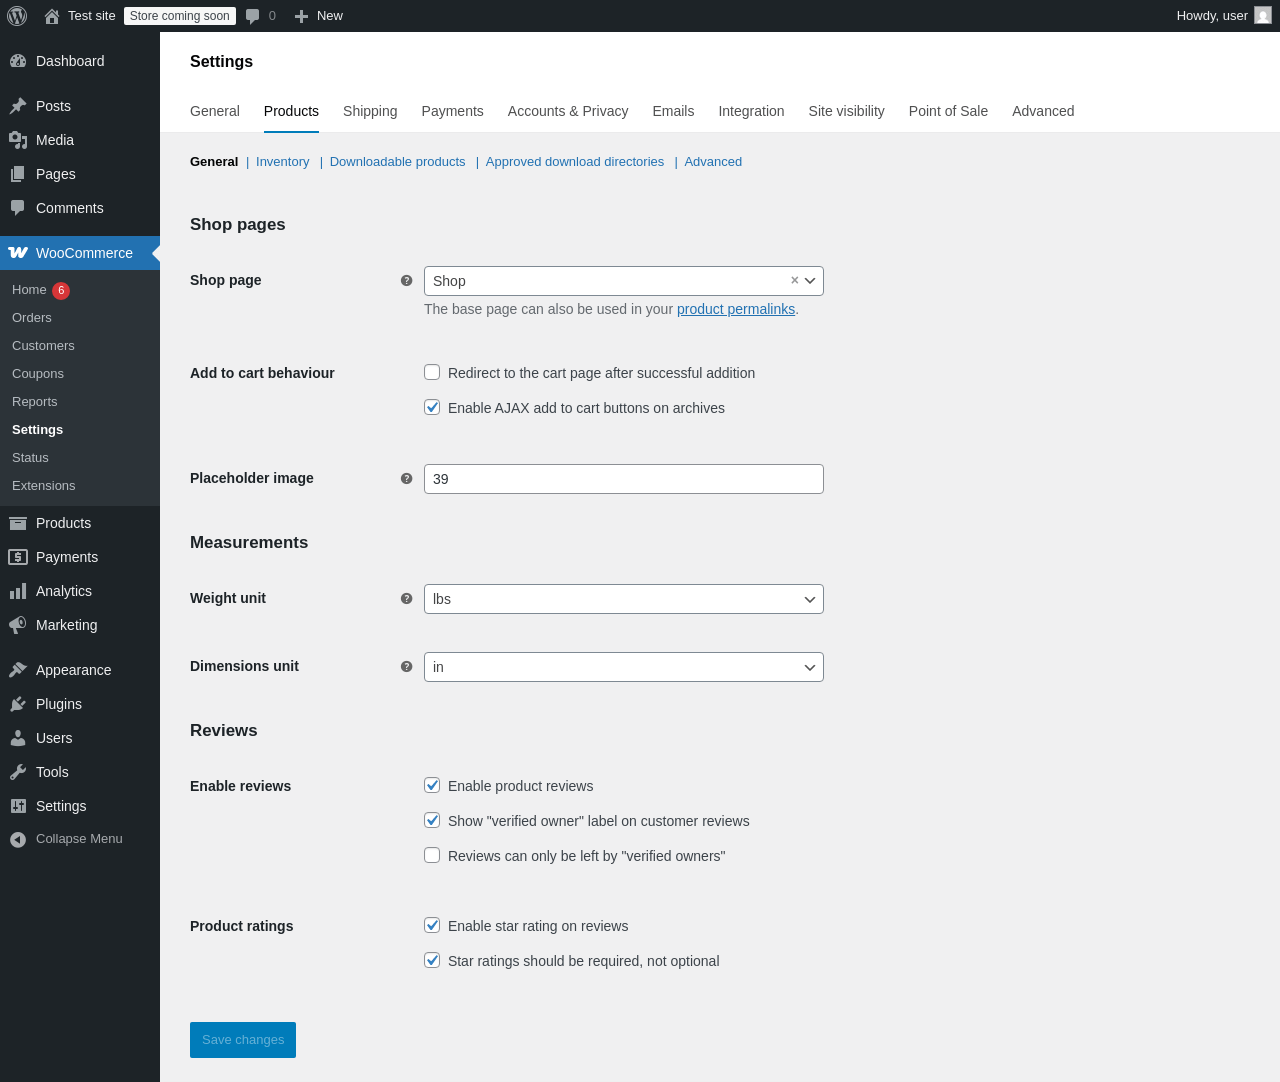
Task: Click the Comments bubble sidebar icon
Action: tap(18, 208)
